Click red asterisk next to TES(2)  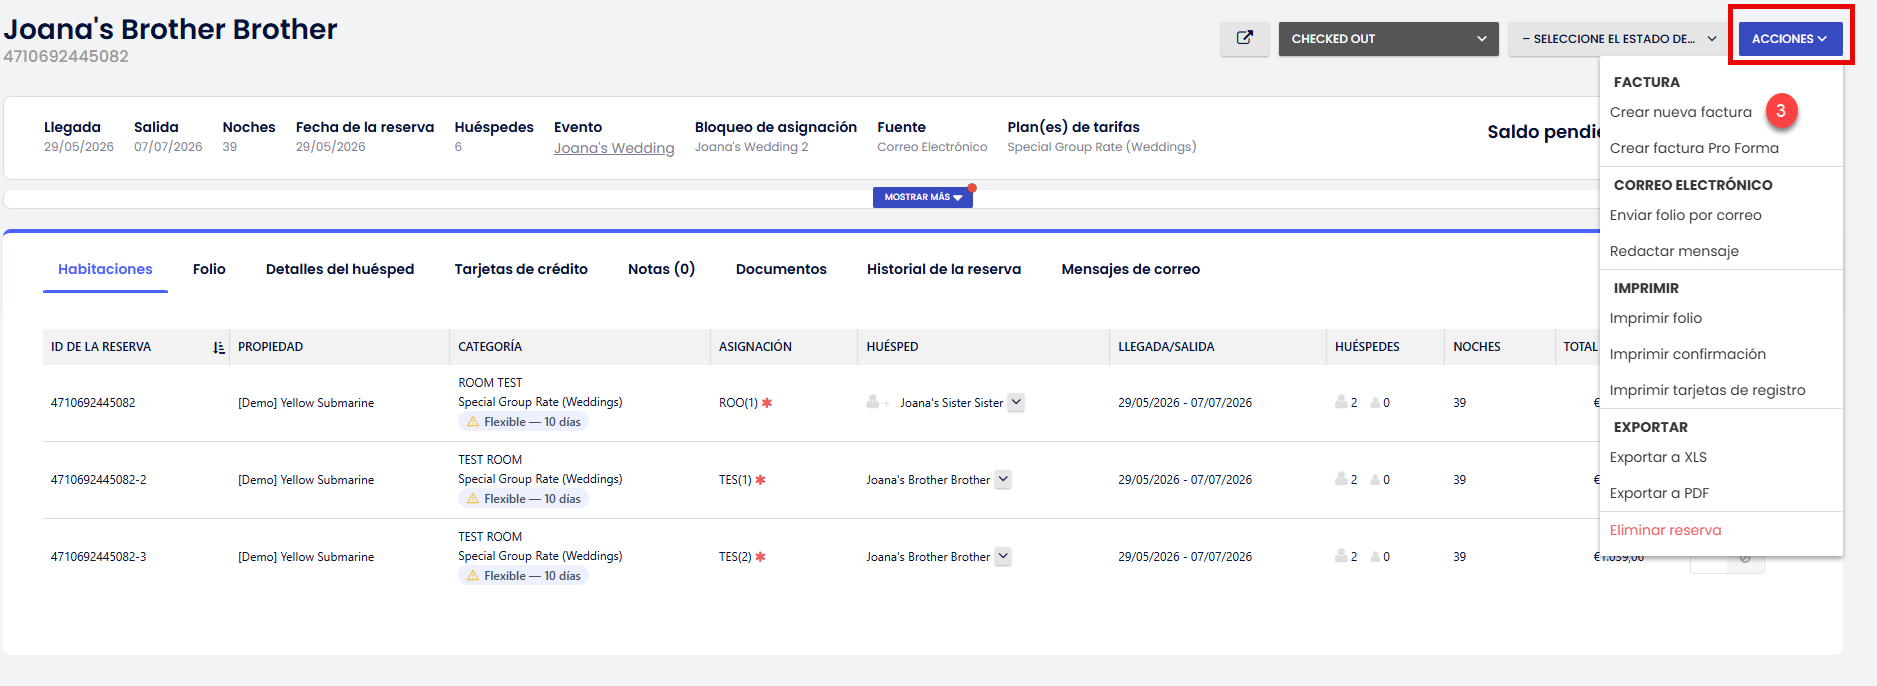[760, 557]
